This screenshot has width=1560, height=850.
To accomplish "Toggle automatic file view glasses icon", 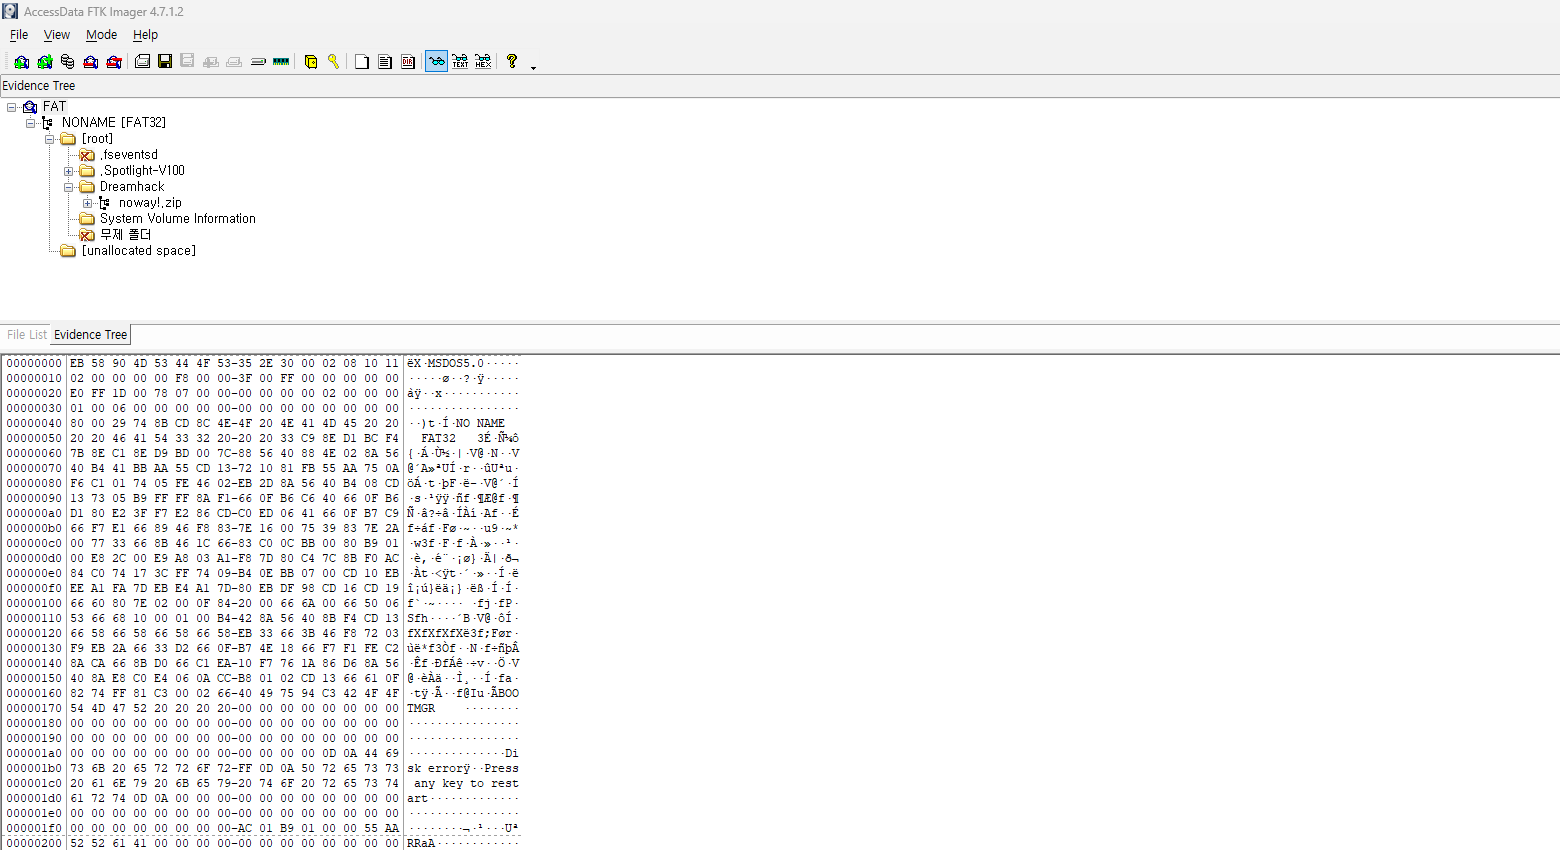I will (x=437, y=62).
